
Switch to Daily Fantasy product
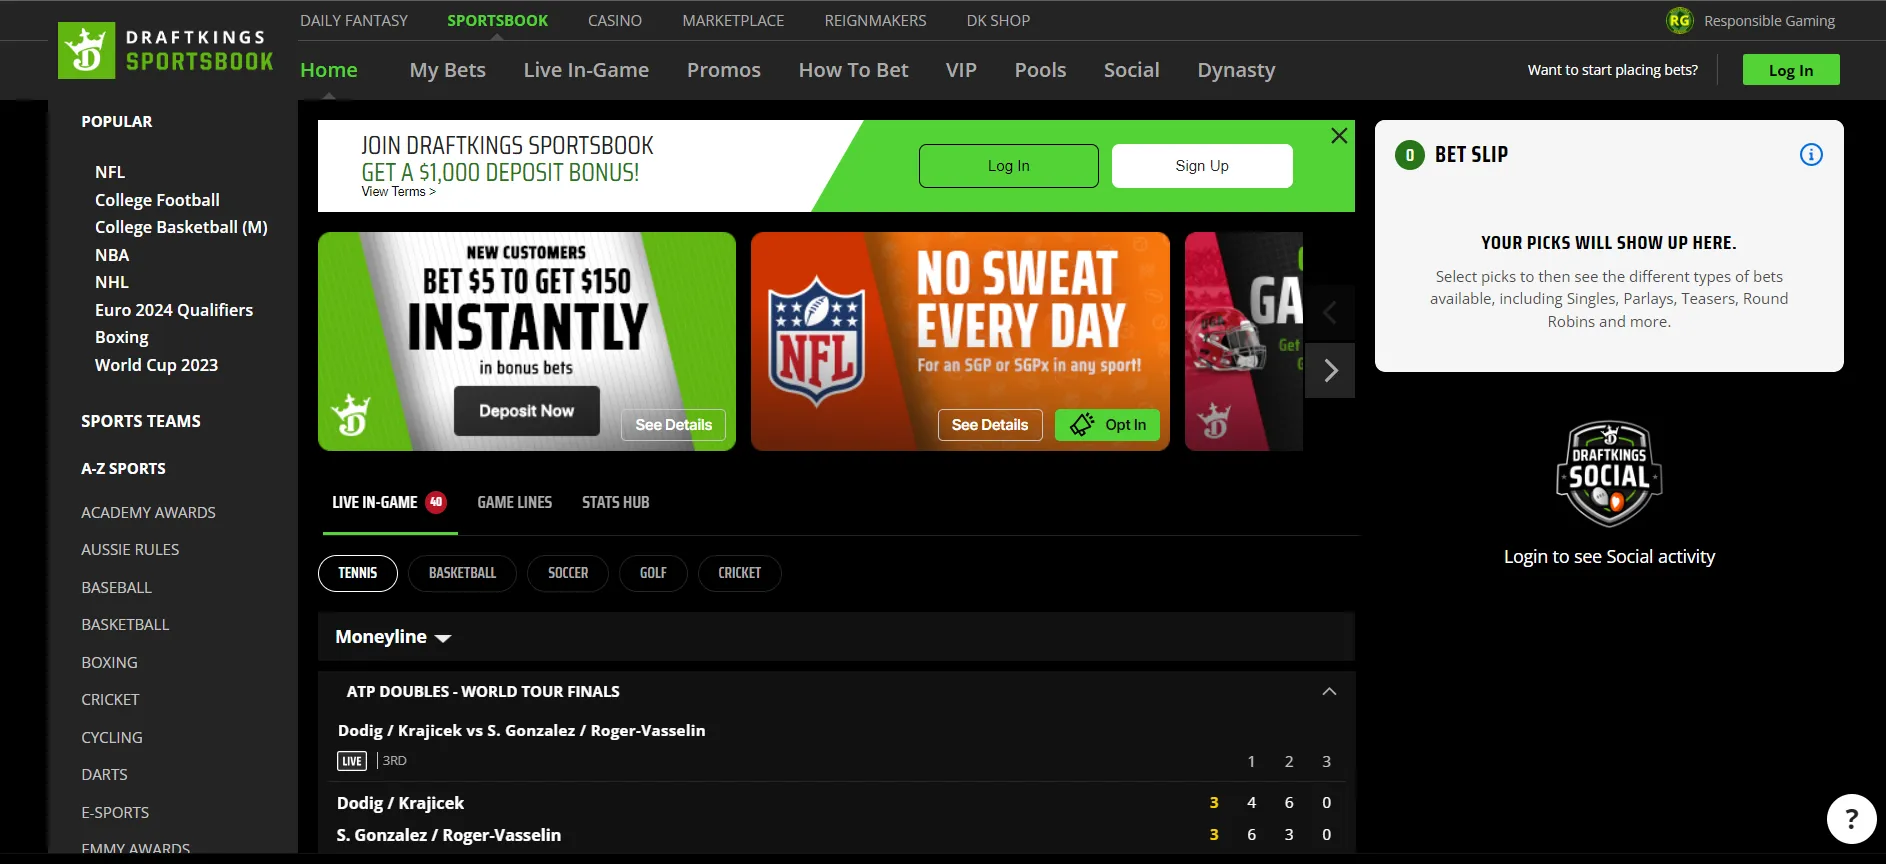pos(354,20)
